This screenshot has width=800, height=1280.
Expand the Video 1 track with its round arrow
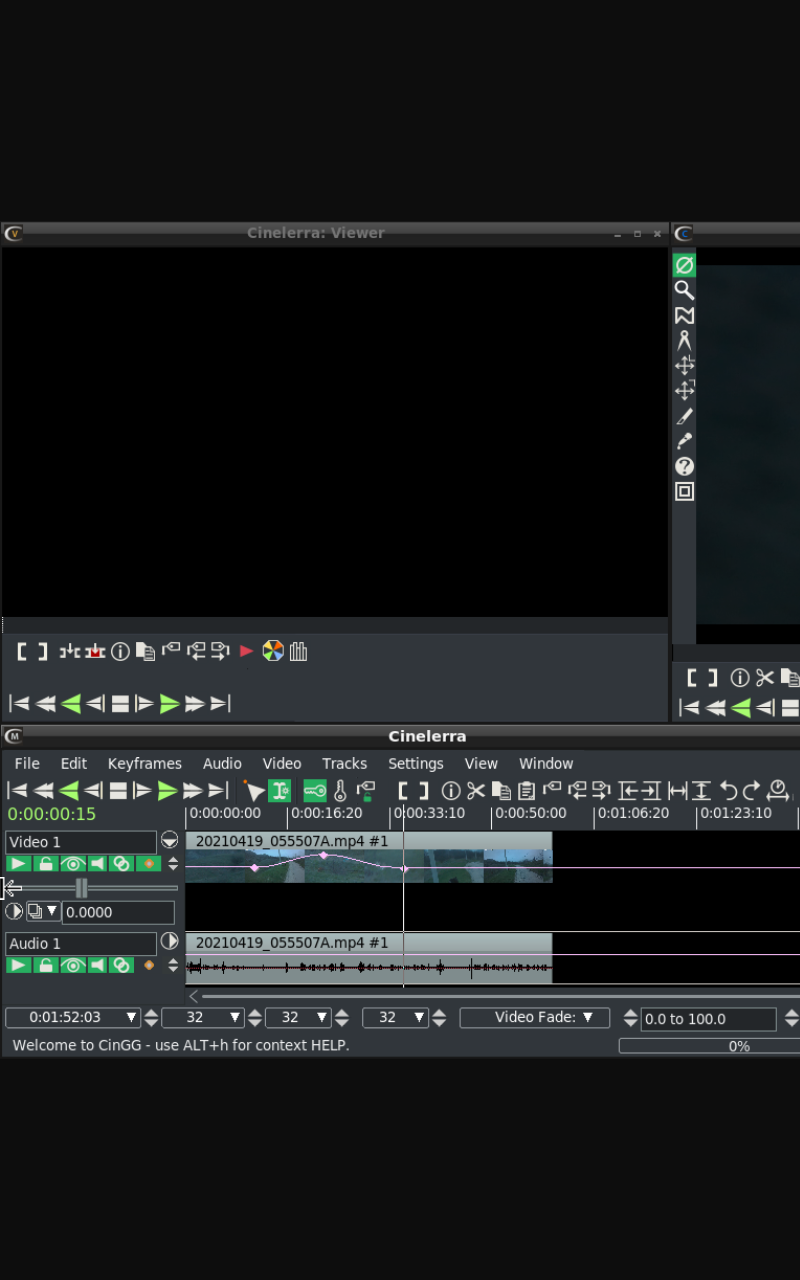(x=170, y=840)
